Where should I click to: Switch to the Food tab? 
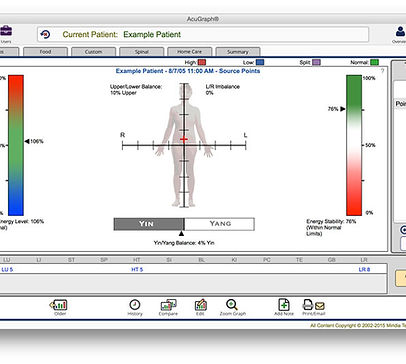45,52
